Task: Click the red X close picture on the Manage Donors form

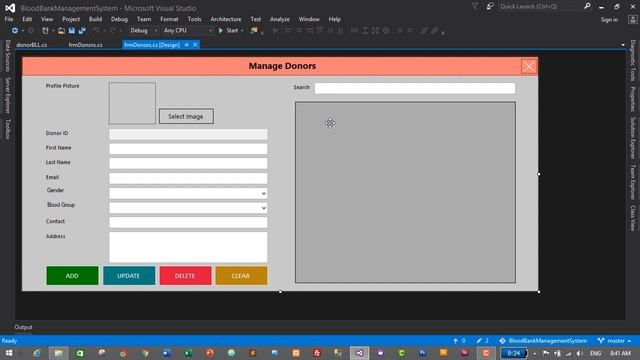Action: (x=529, y=66)
